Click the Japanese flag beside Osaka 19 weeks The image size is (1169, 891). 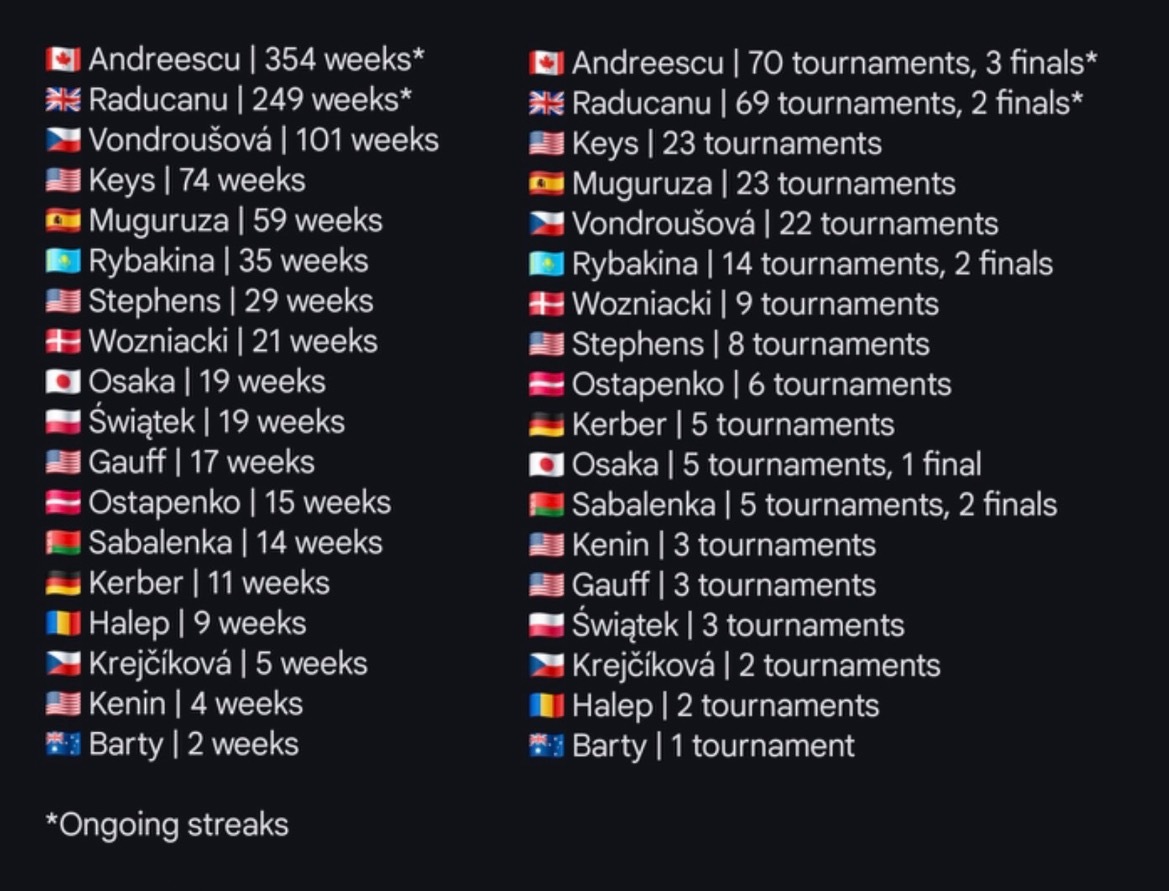point(63,382)
